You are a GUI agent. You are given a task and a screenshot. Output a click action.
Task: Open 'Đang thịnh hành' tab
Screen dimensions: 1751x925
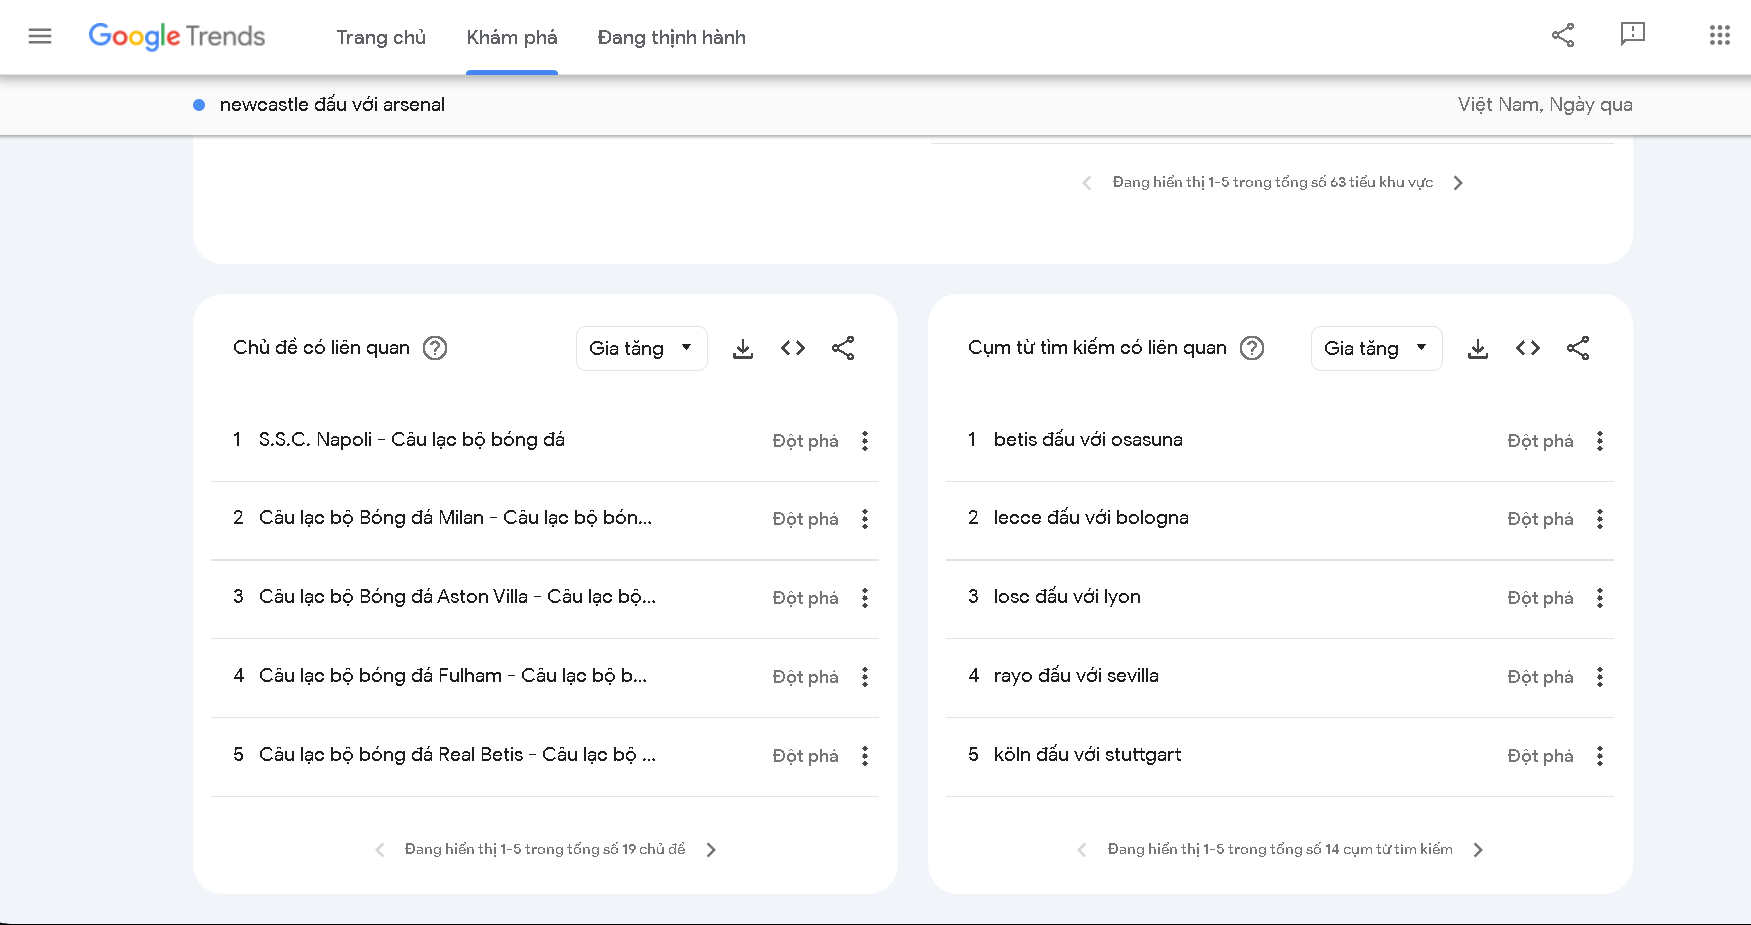[671, 38]
